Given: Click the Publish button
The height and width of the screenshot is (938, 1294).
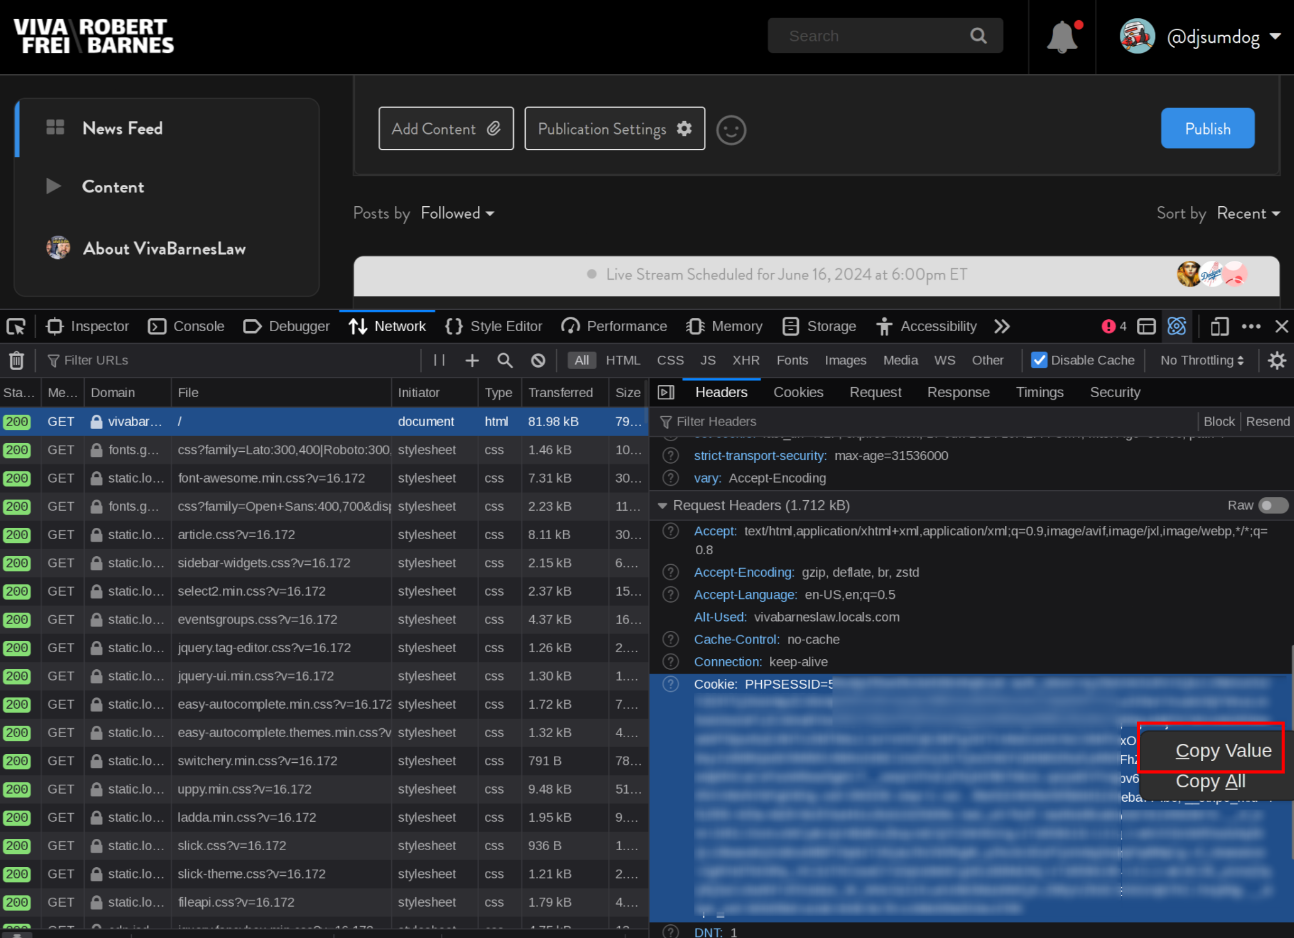Looking at the screenshot, I should [1207, 129].
